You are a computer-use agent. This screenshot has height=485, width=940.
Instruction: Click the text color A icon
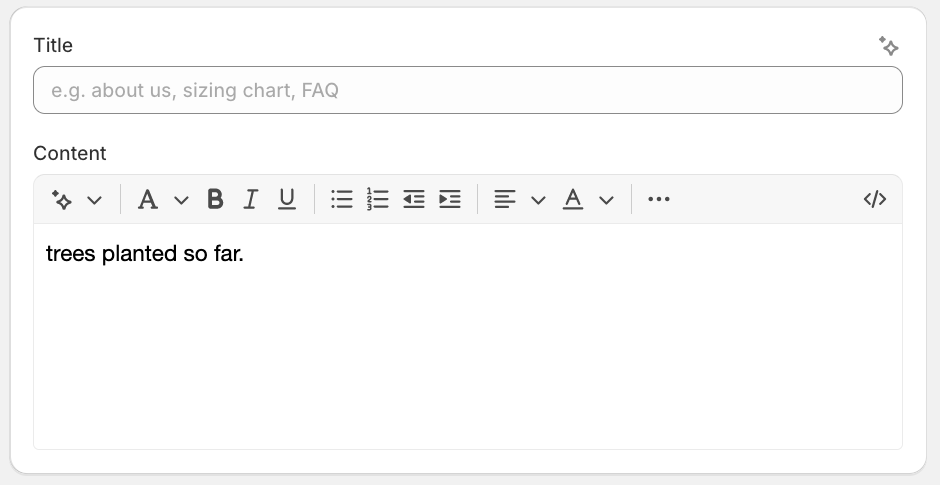click(x=573, y=199)
